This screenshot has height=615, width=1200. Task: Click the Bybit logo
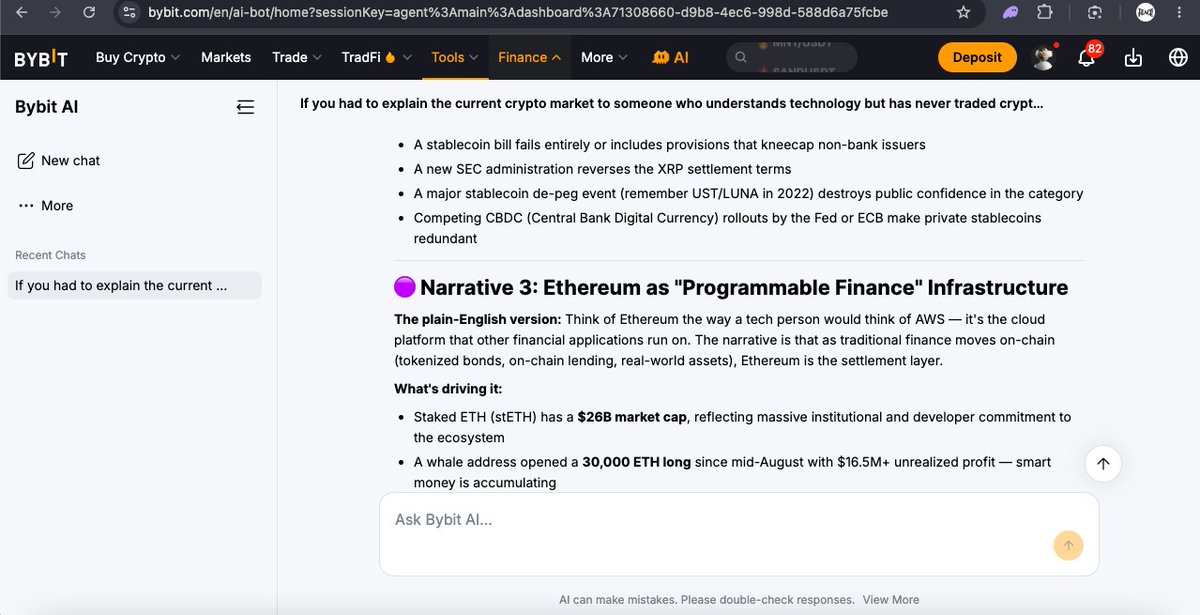(x=41, y=58)
